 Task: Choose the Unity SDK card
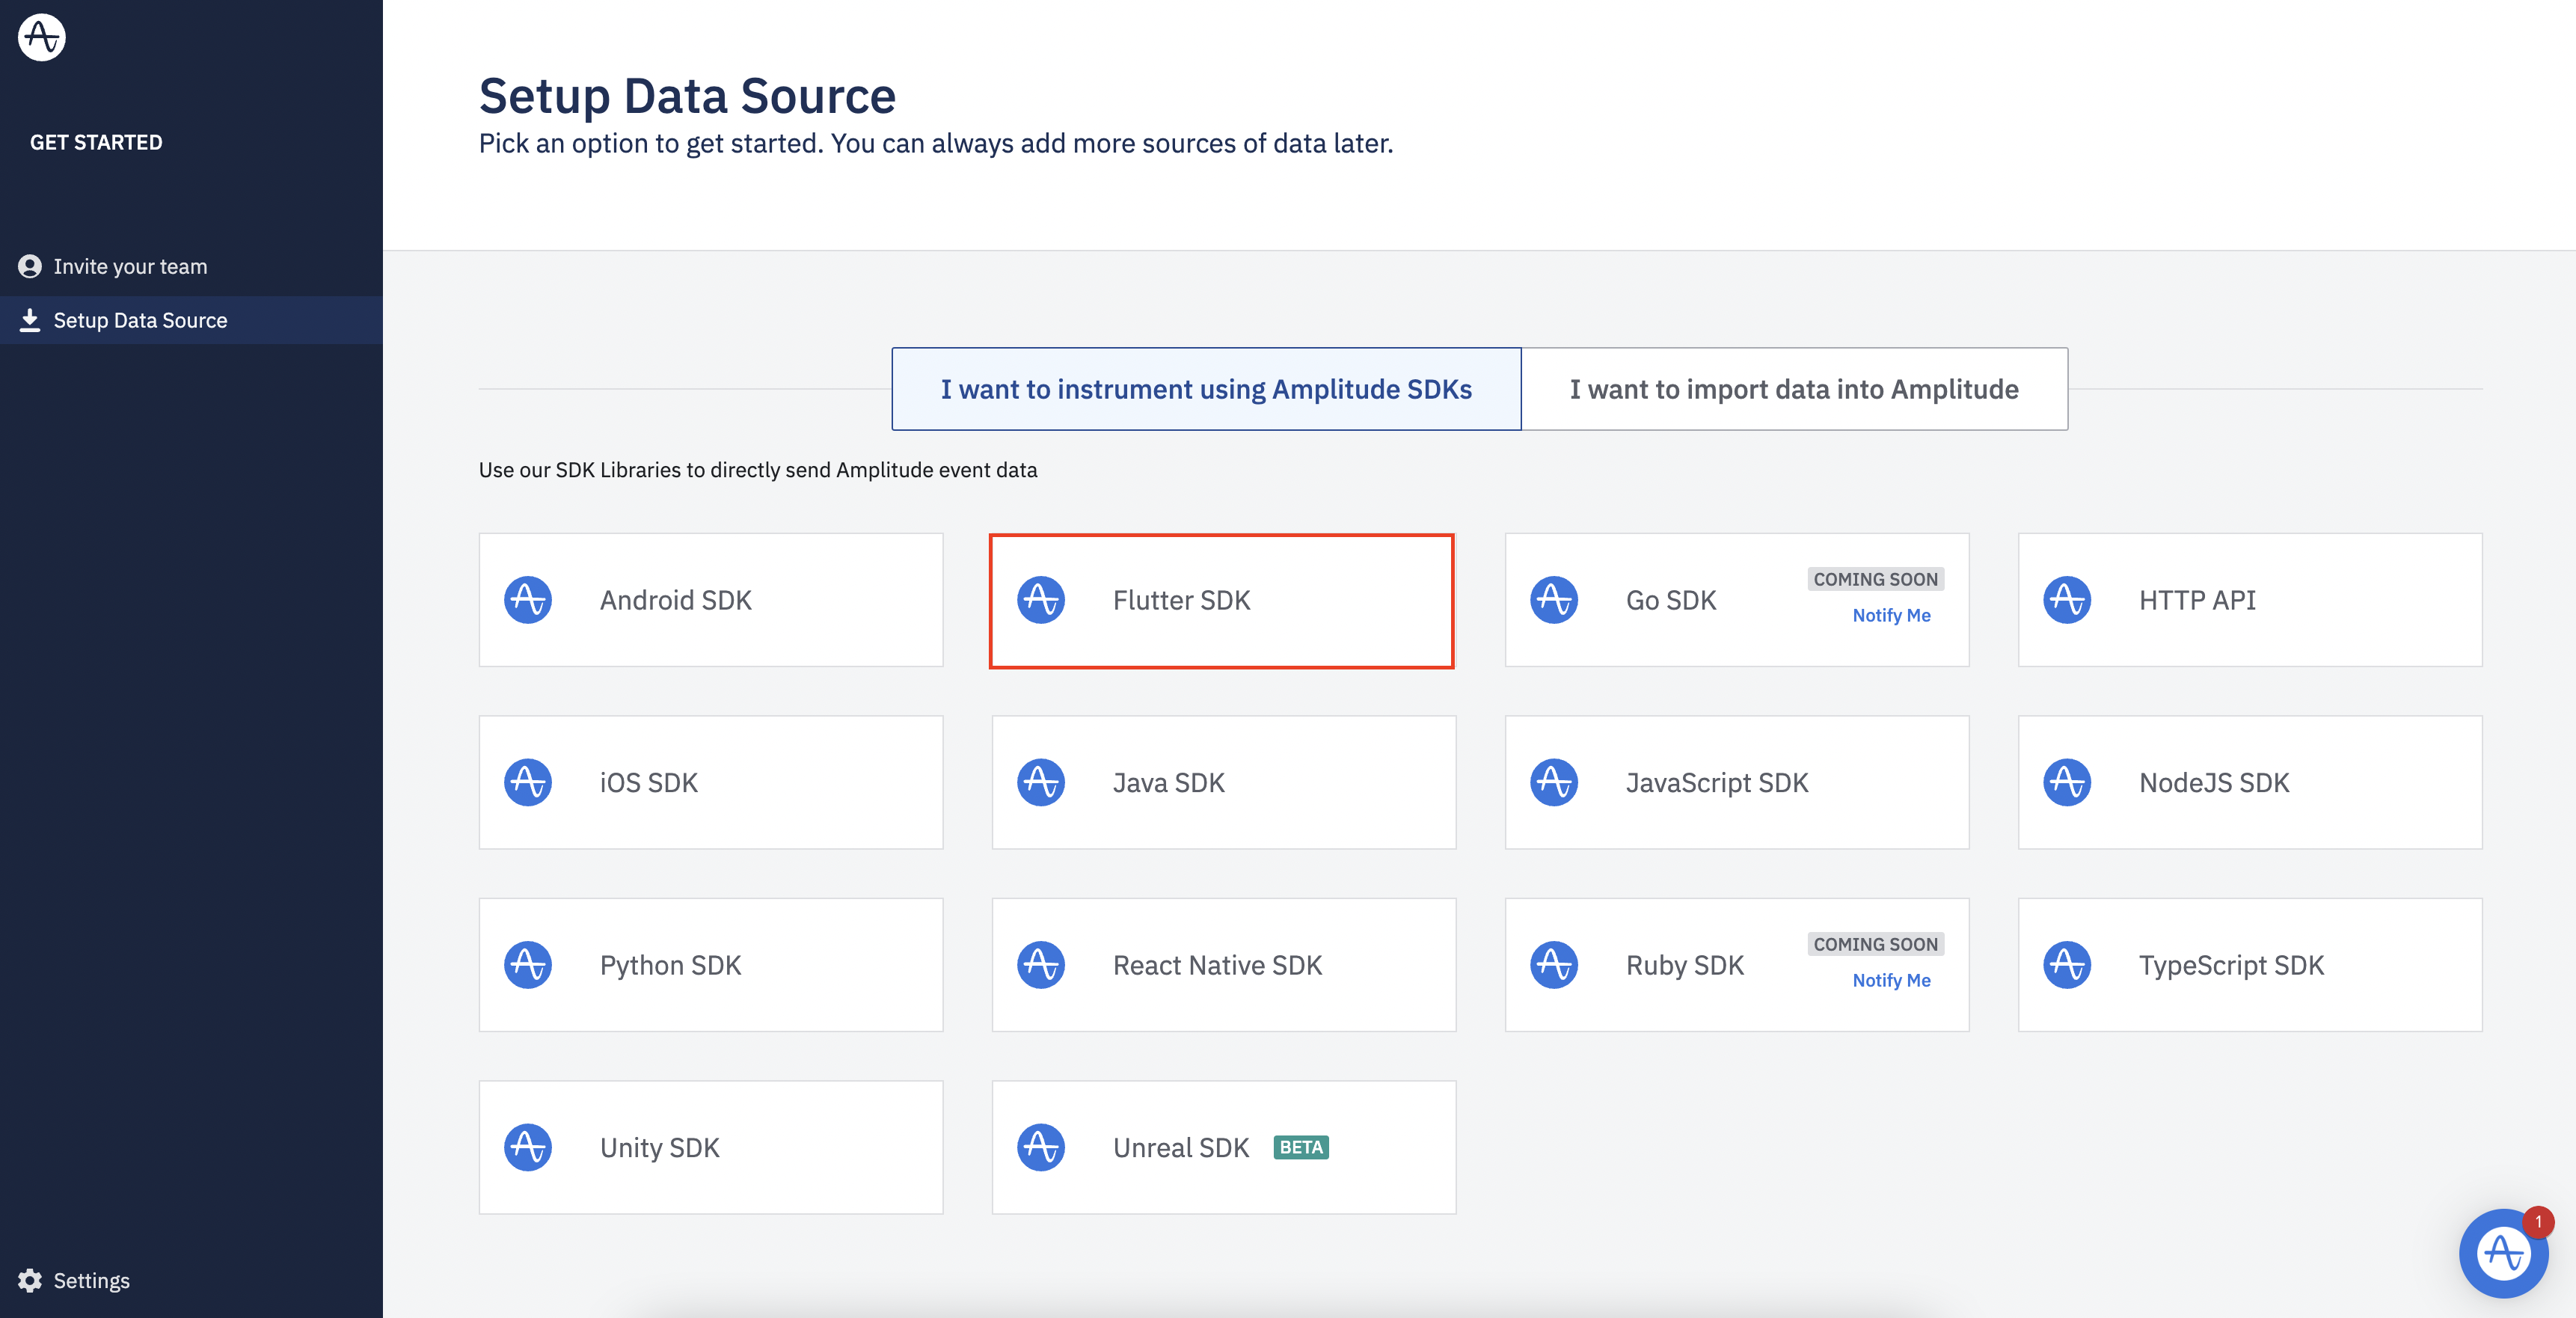710,1147
